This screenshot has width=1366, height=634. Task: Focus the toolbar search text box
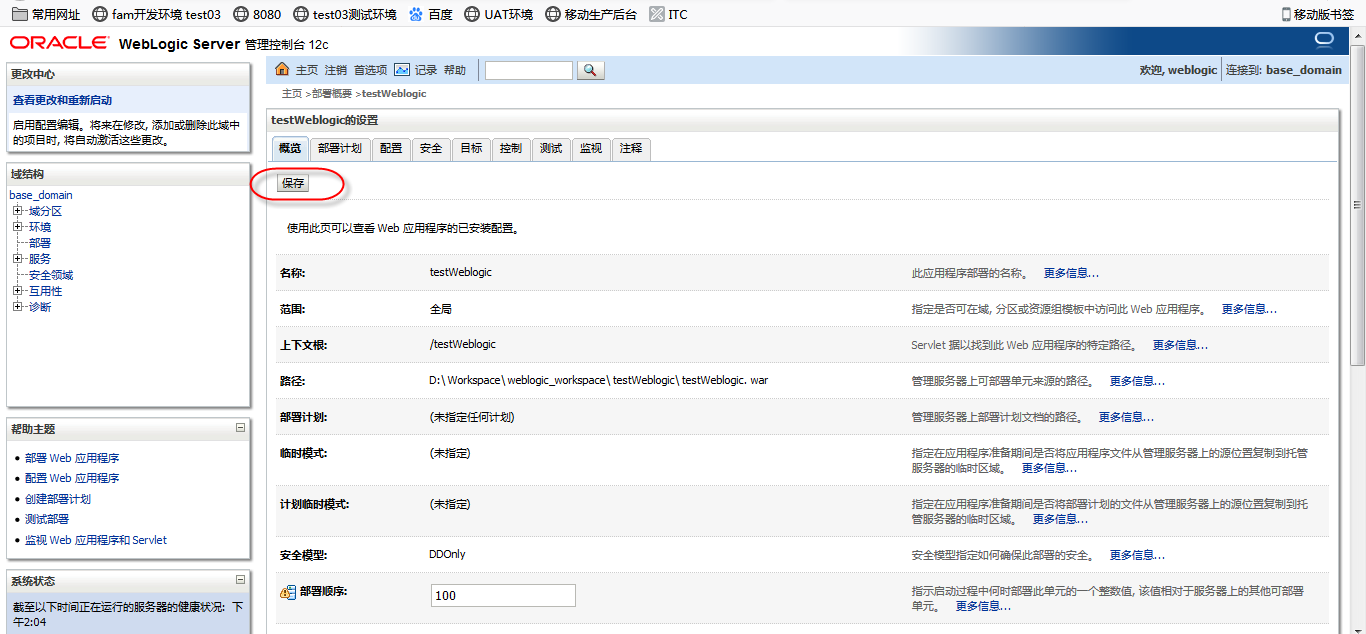tap(529, 70)
